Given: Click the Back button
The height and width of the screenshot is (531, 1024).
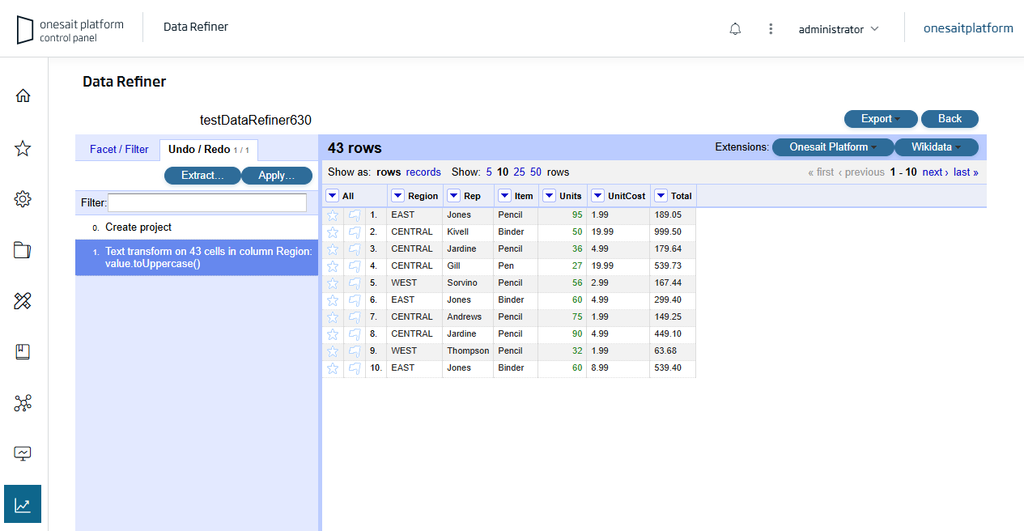Looking at the screenshot, I should [949, 119].
